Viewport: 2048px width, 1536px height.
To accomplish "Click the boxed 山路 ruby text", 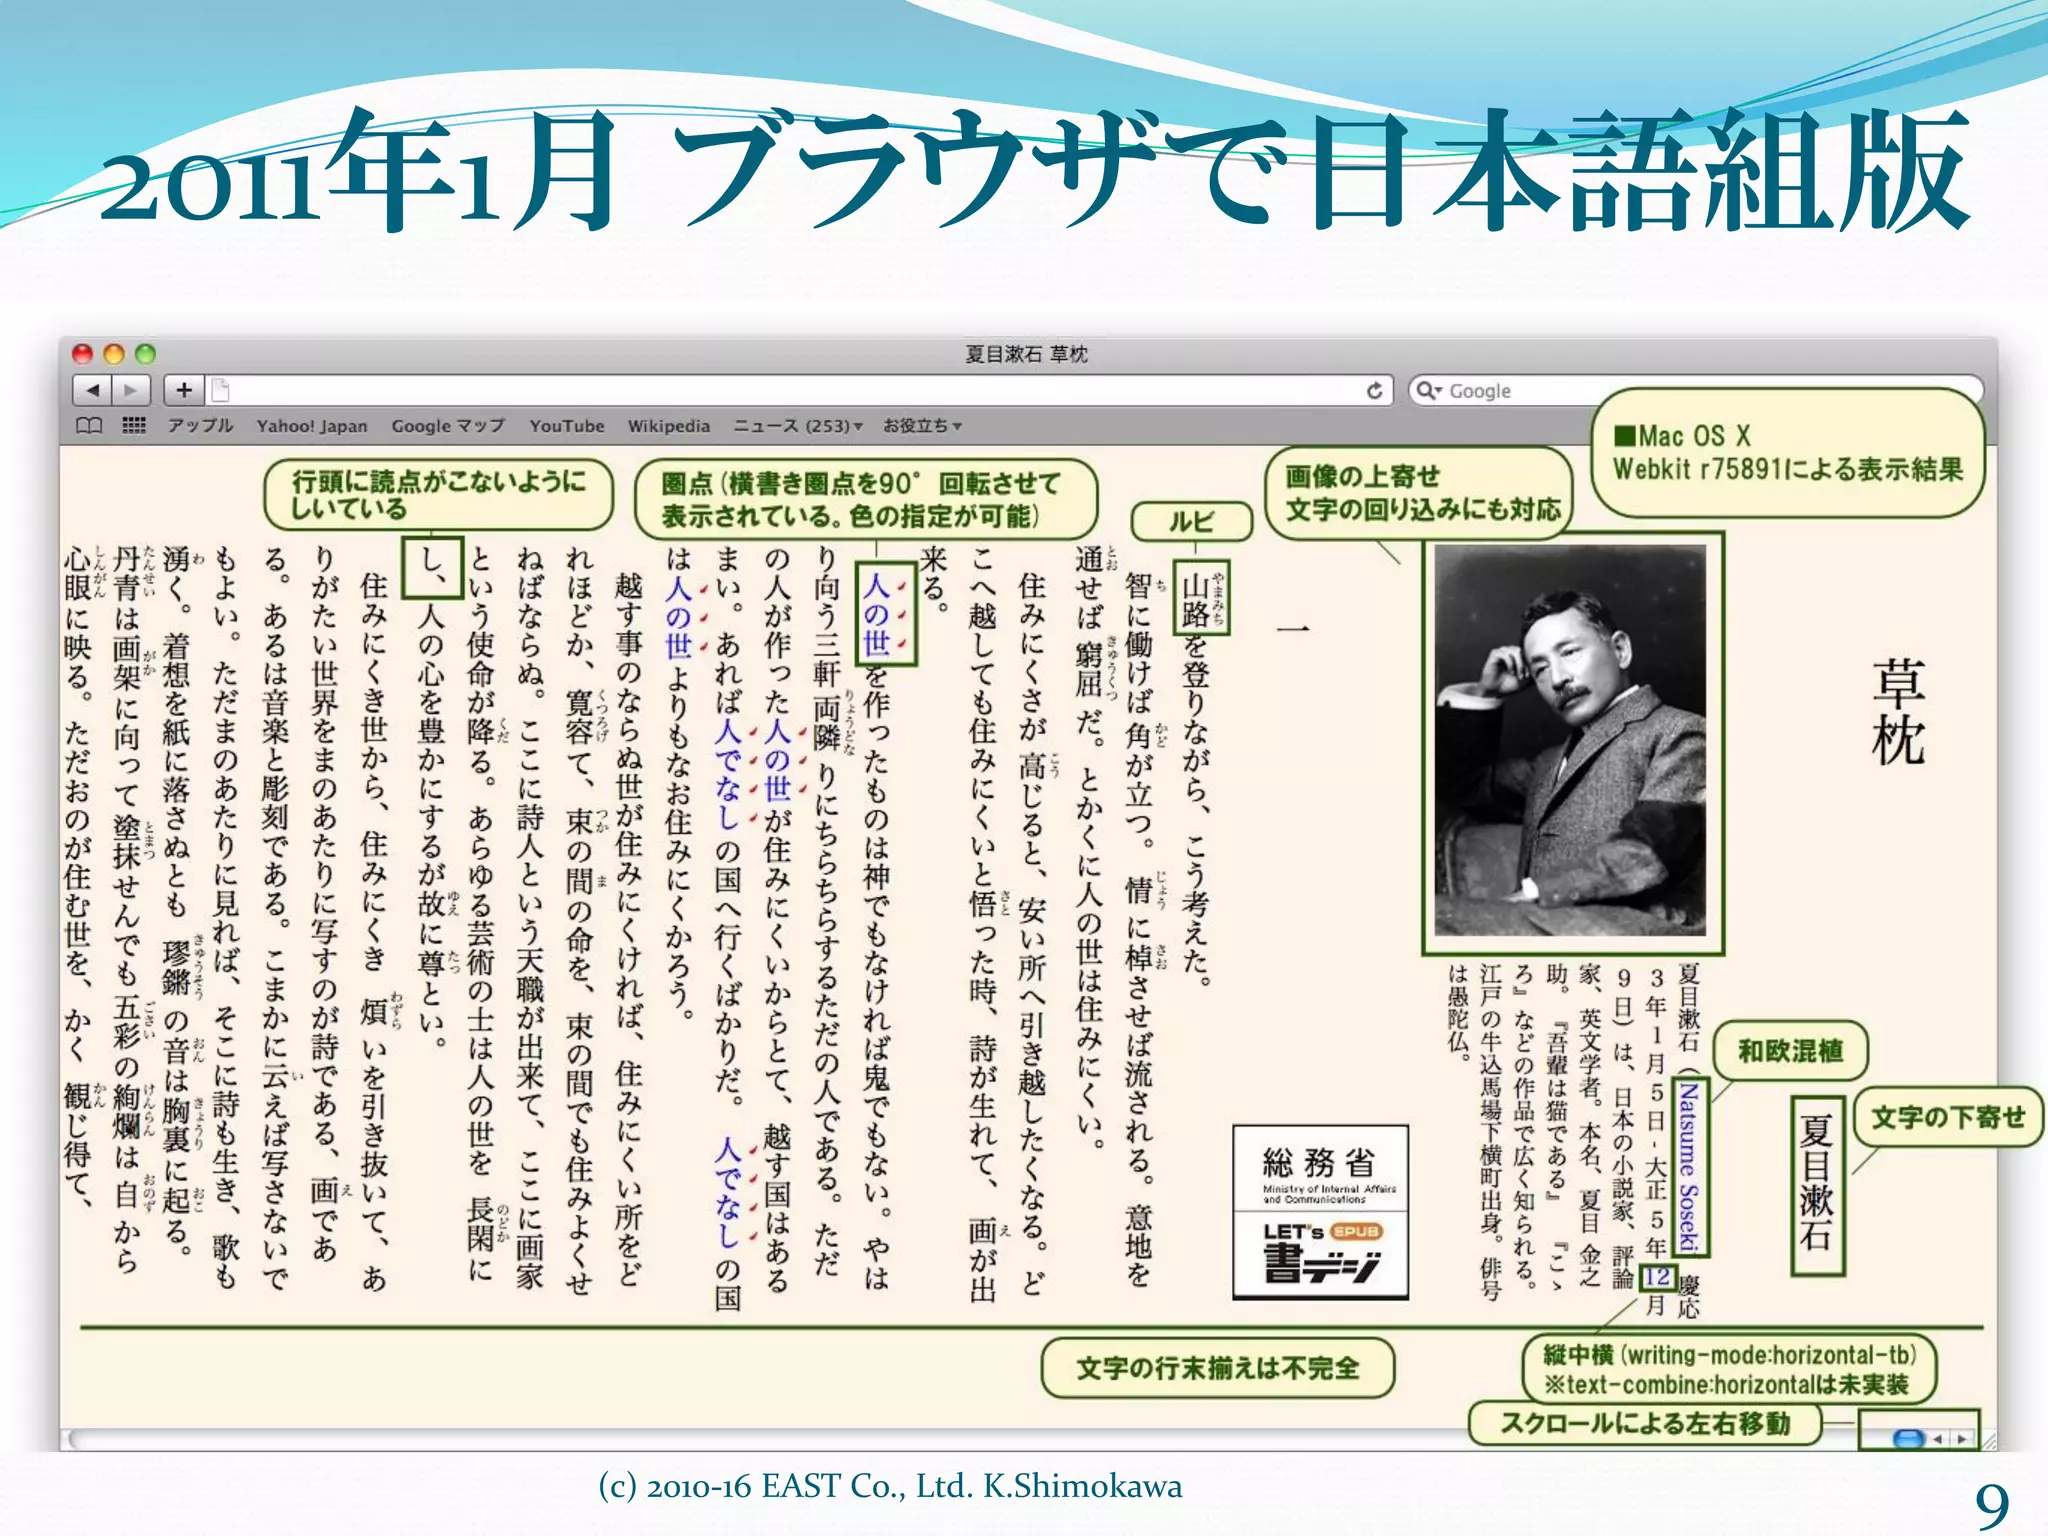I will coord(1202,598).
